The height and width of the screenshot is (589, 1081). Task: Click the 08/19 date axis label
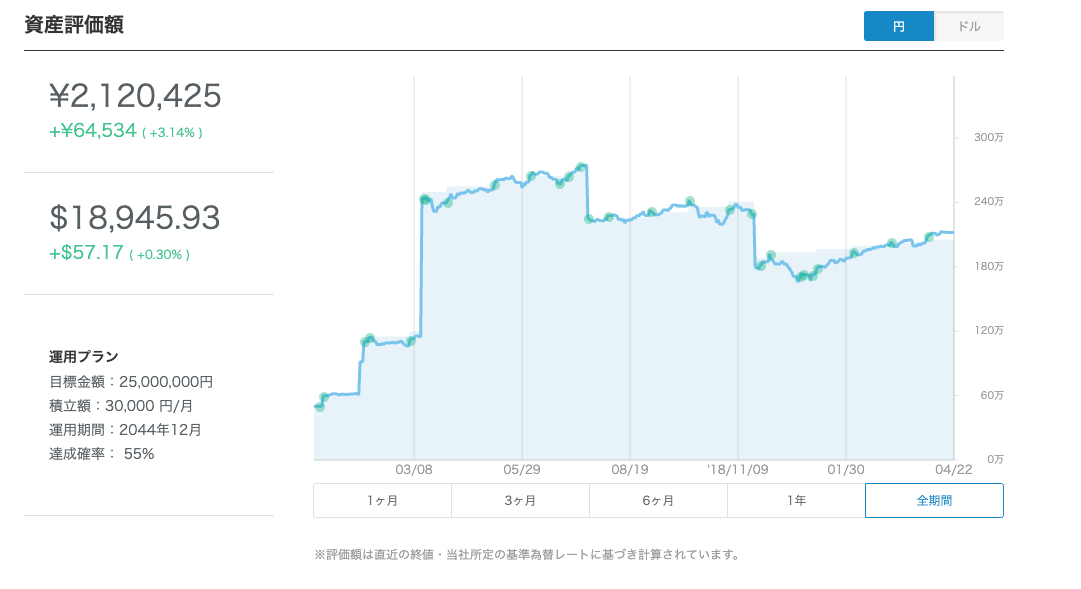(x=630, y=468)
